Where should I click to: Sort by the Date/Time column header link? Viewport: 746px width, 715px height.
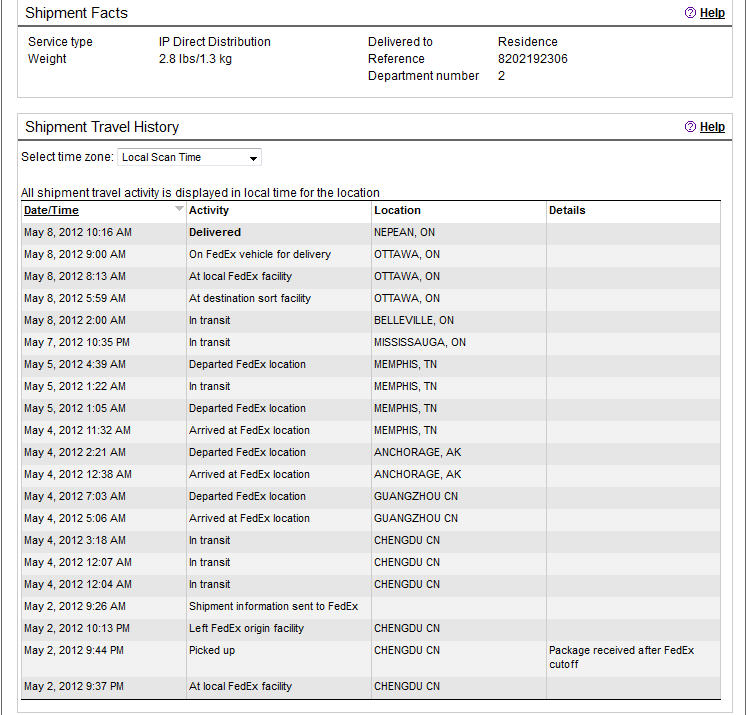point(51,210)
